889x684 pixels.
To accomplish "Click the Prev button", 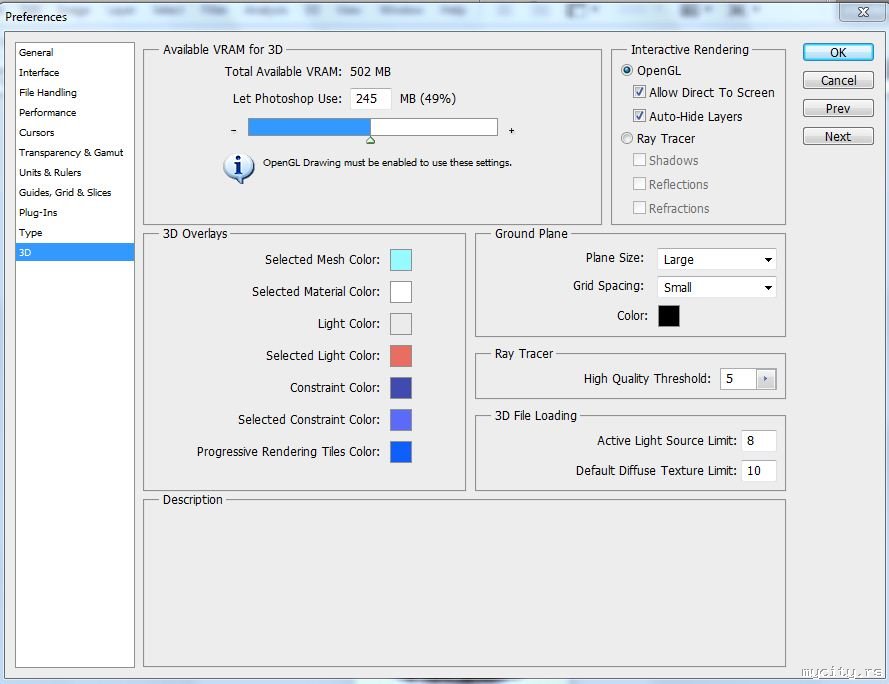I will coord(838,108).
